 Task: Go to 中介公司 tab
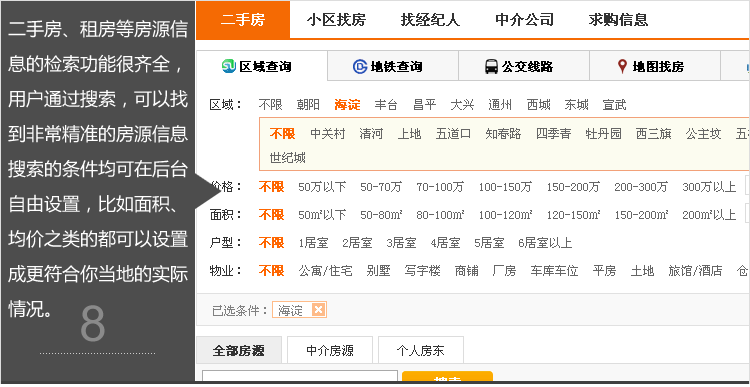point(524,20)
